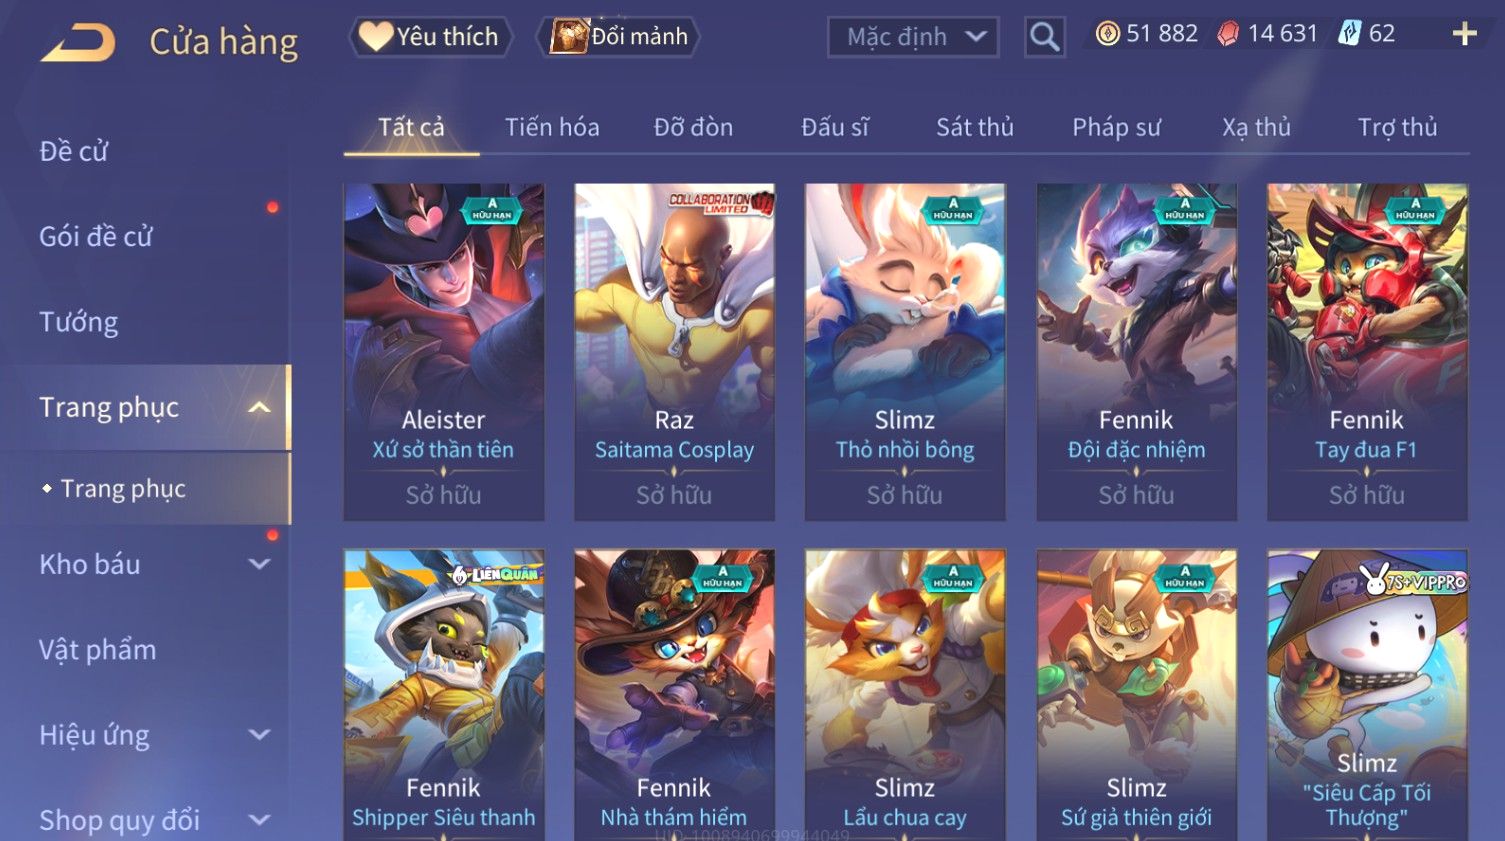Click the golden back arrow icon

coord(78,44)
